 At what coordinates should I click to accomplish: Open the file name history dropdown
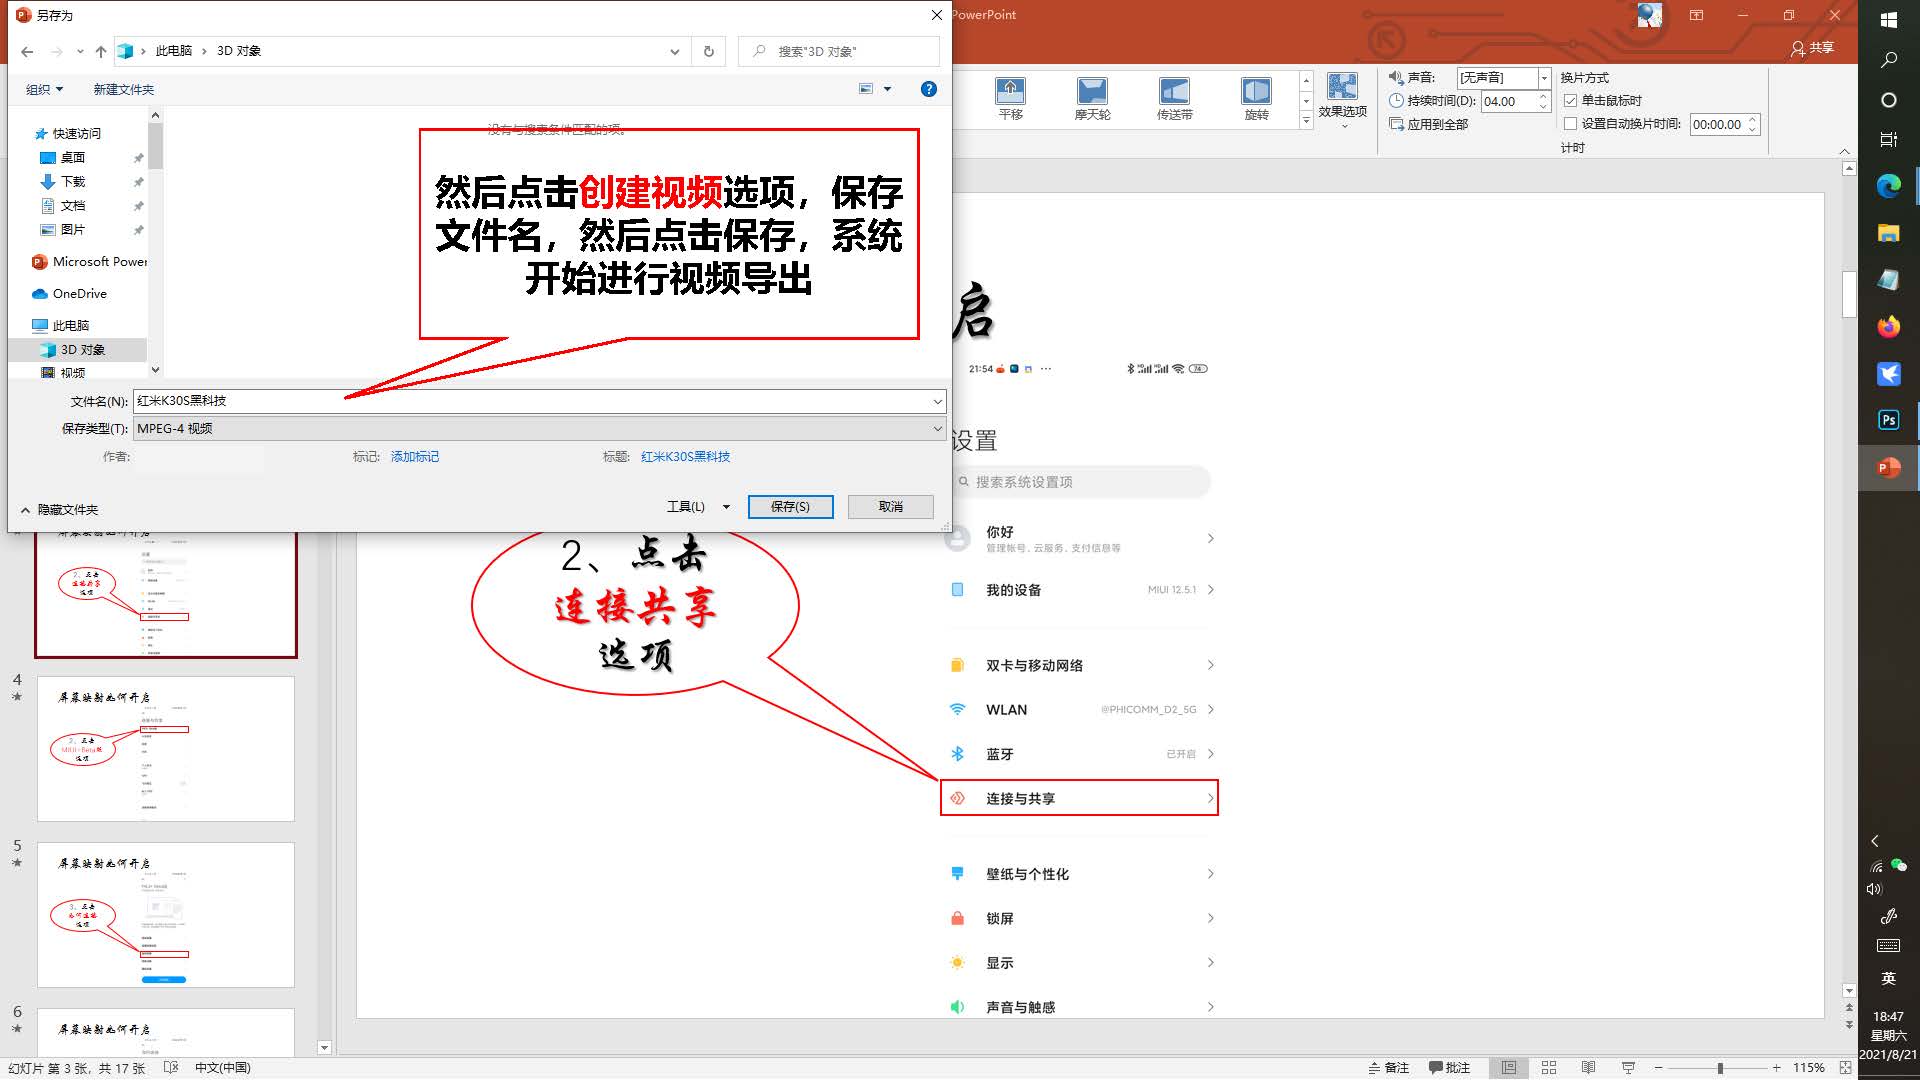(x=937, y=401)
